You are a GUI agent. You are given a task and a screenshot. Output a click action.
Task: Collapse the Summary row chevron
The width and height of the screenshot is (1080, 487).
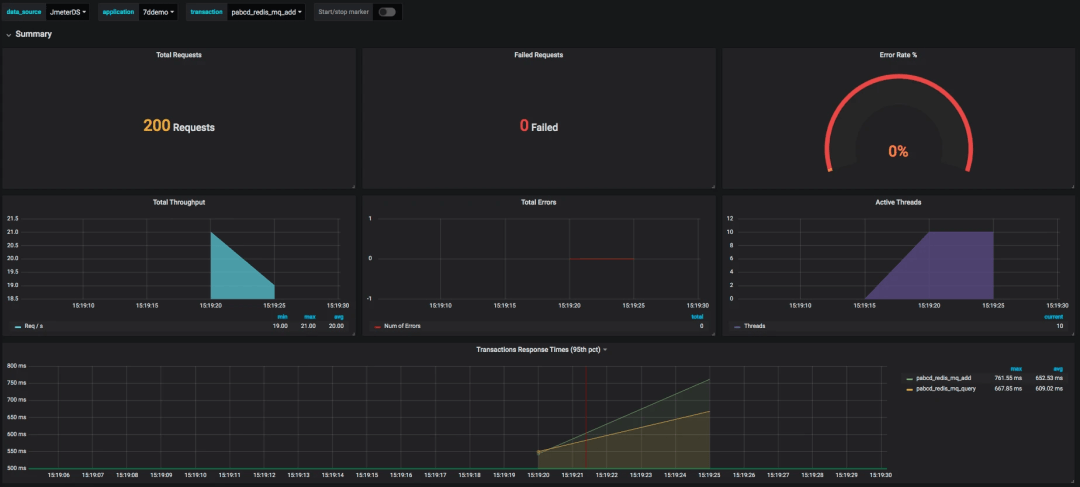point(8,34)
